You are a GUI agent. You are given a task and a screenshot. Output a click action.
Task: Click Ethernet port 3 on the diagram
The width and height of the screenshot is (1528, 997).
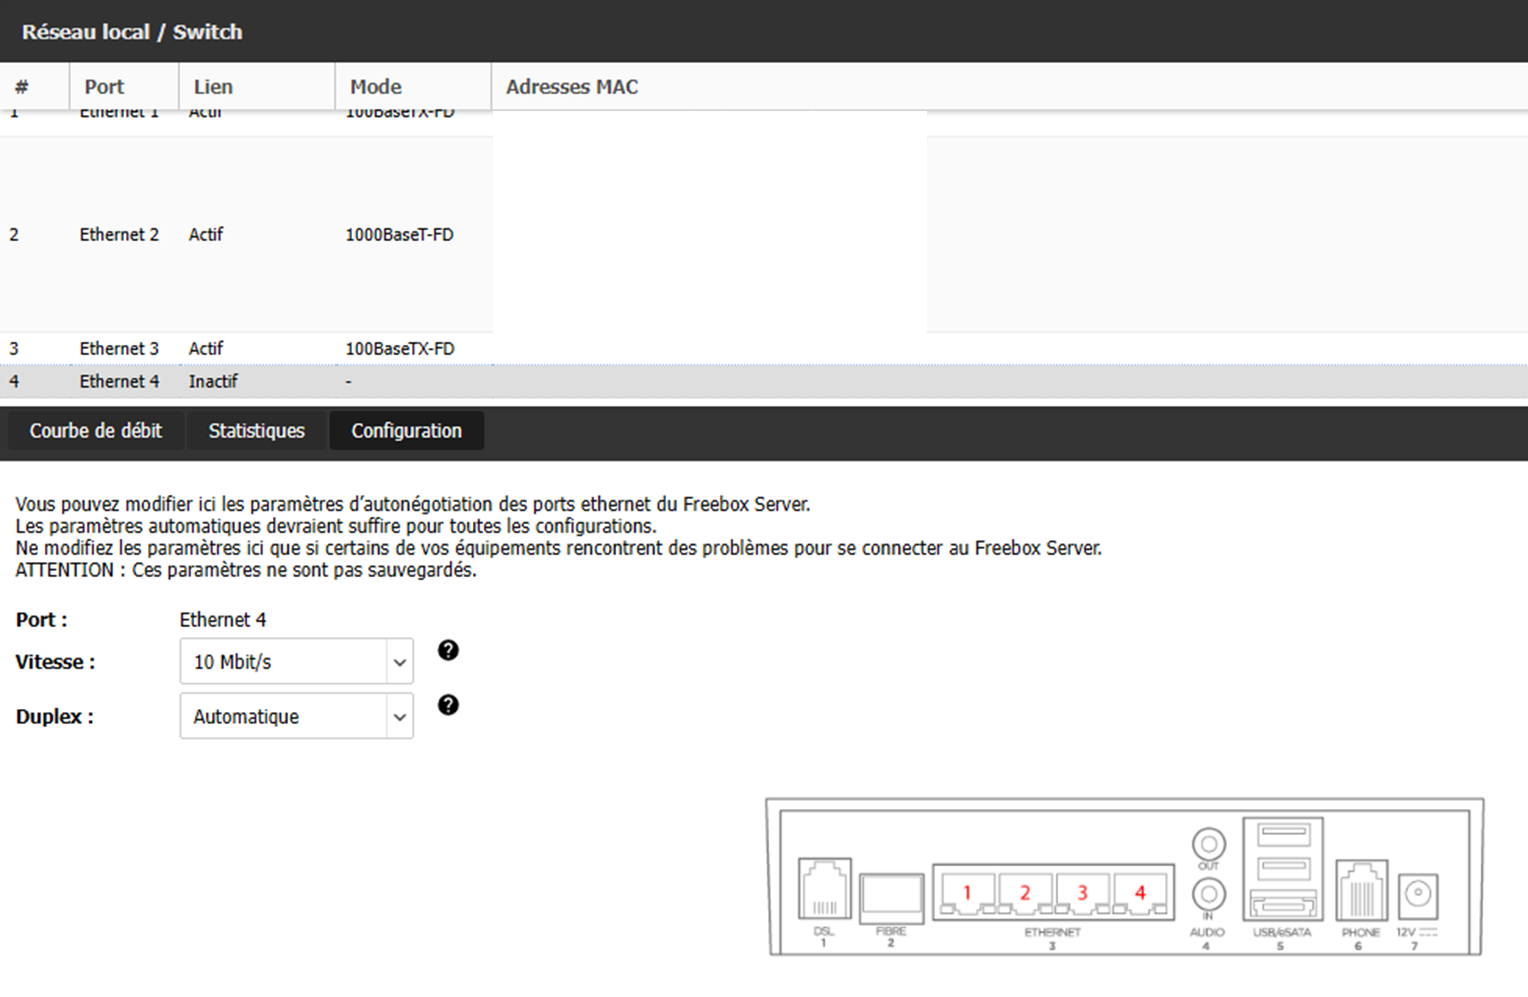(x=1081, y=893)
